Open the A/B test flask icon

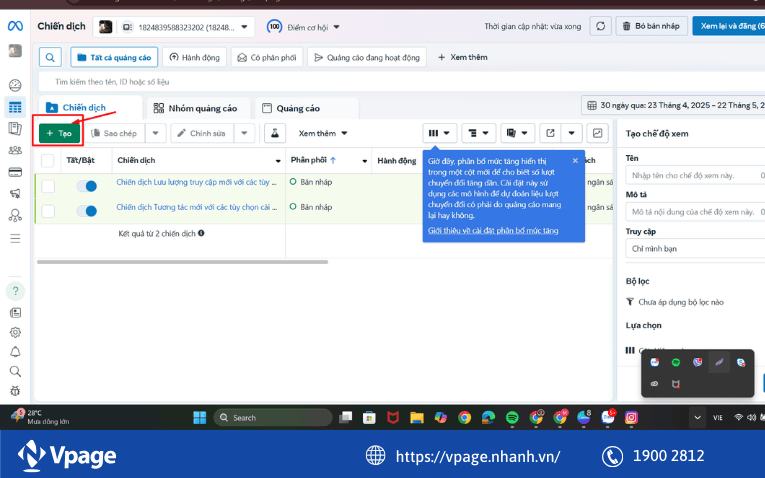(274, 133)
